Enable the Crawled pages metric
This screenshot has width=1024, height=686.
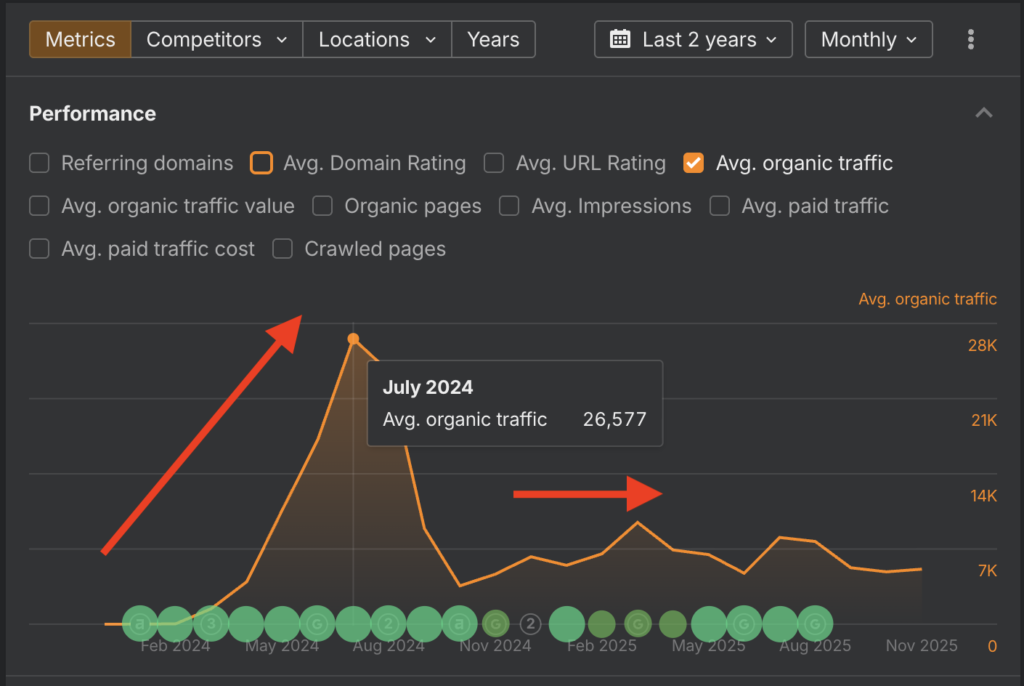coord(283,249)
